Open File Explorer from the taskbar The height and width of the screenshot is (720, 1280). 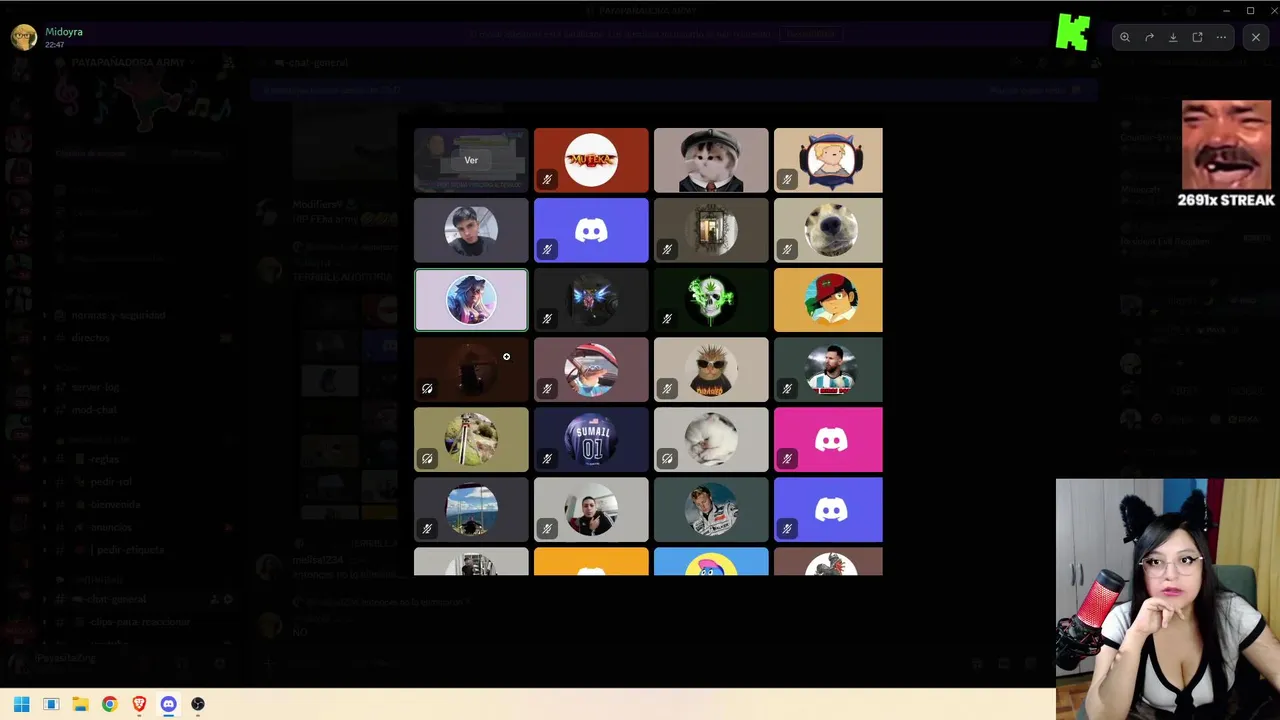click(80, 704)
